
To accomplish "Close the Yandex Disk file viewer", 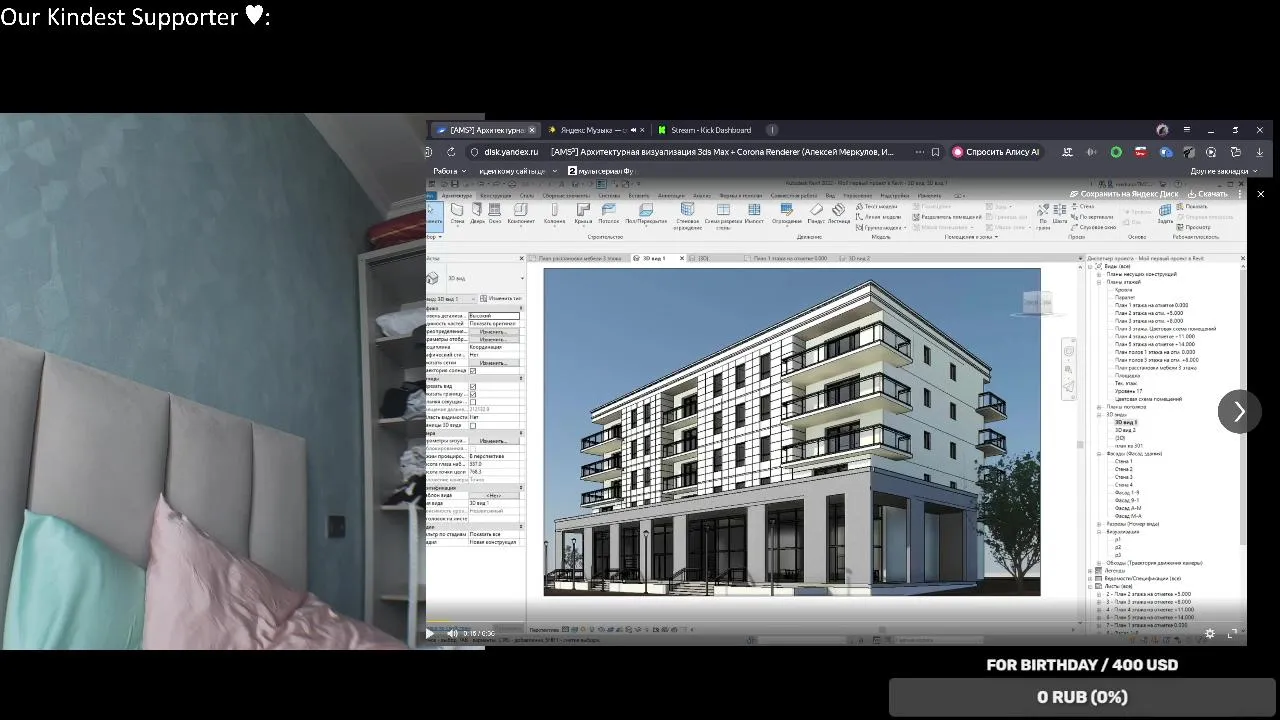I will tap(1261, 194).
